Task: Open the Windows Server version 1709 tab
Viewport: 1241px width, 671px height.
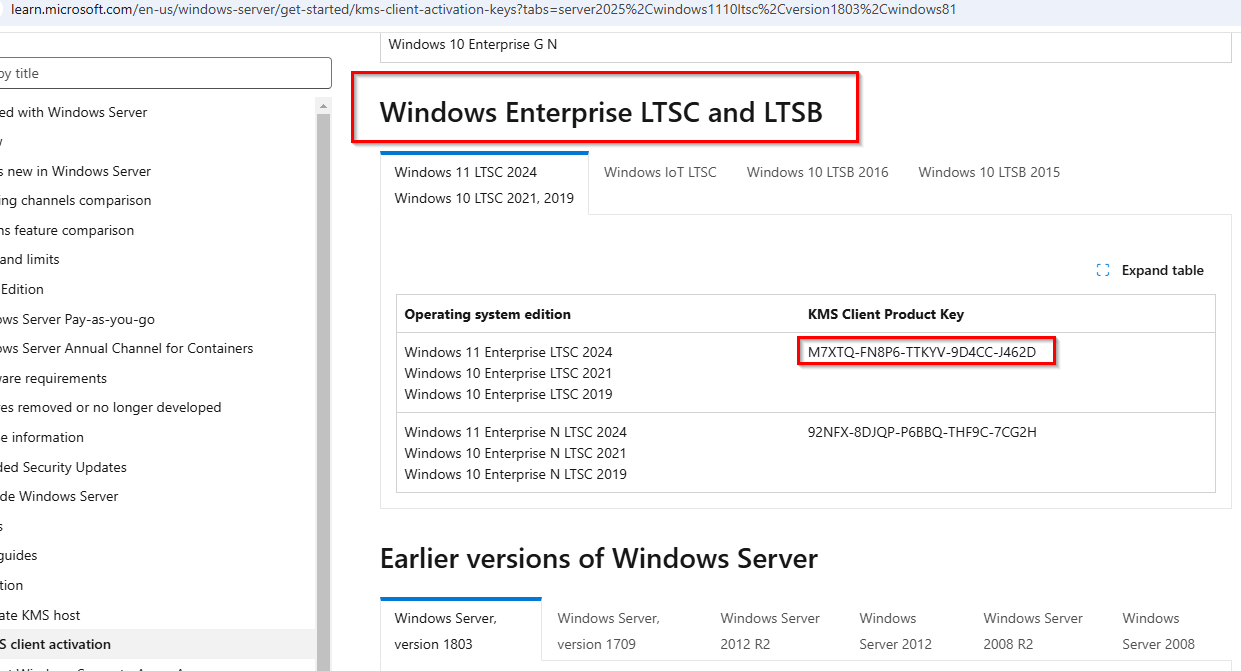Action: 608,631
